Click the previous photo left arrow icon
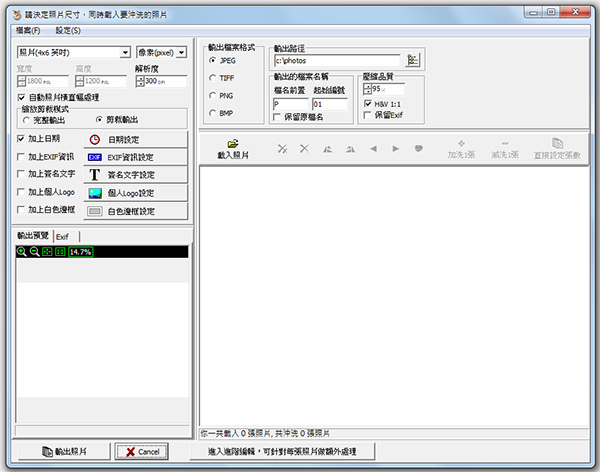The width and height of the screenshot is (600, 472). [x=373, y=149]
